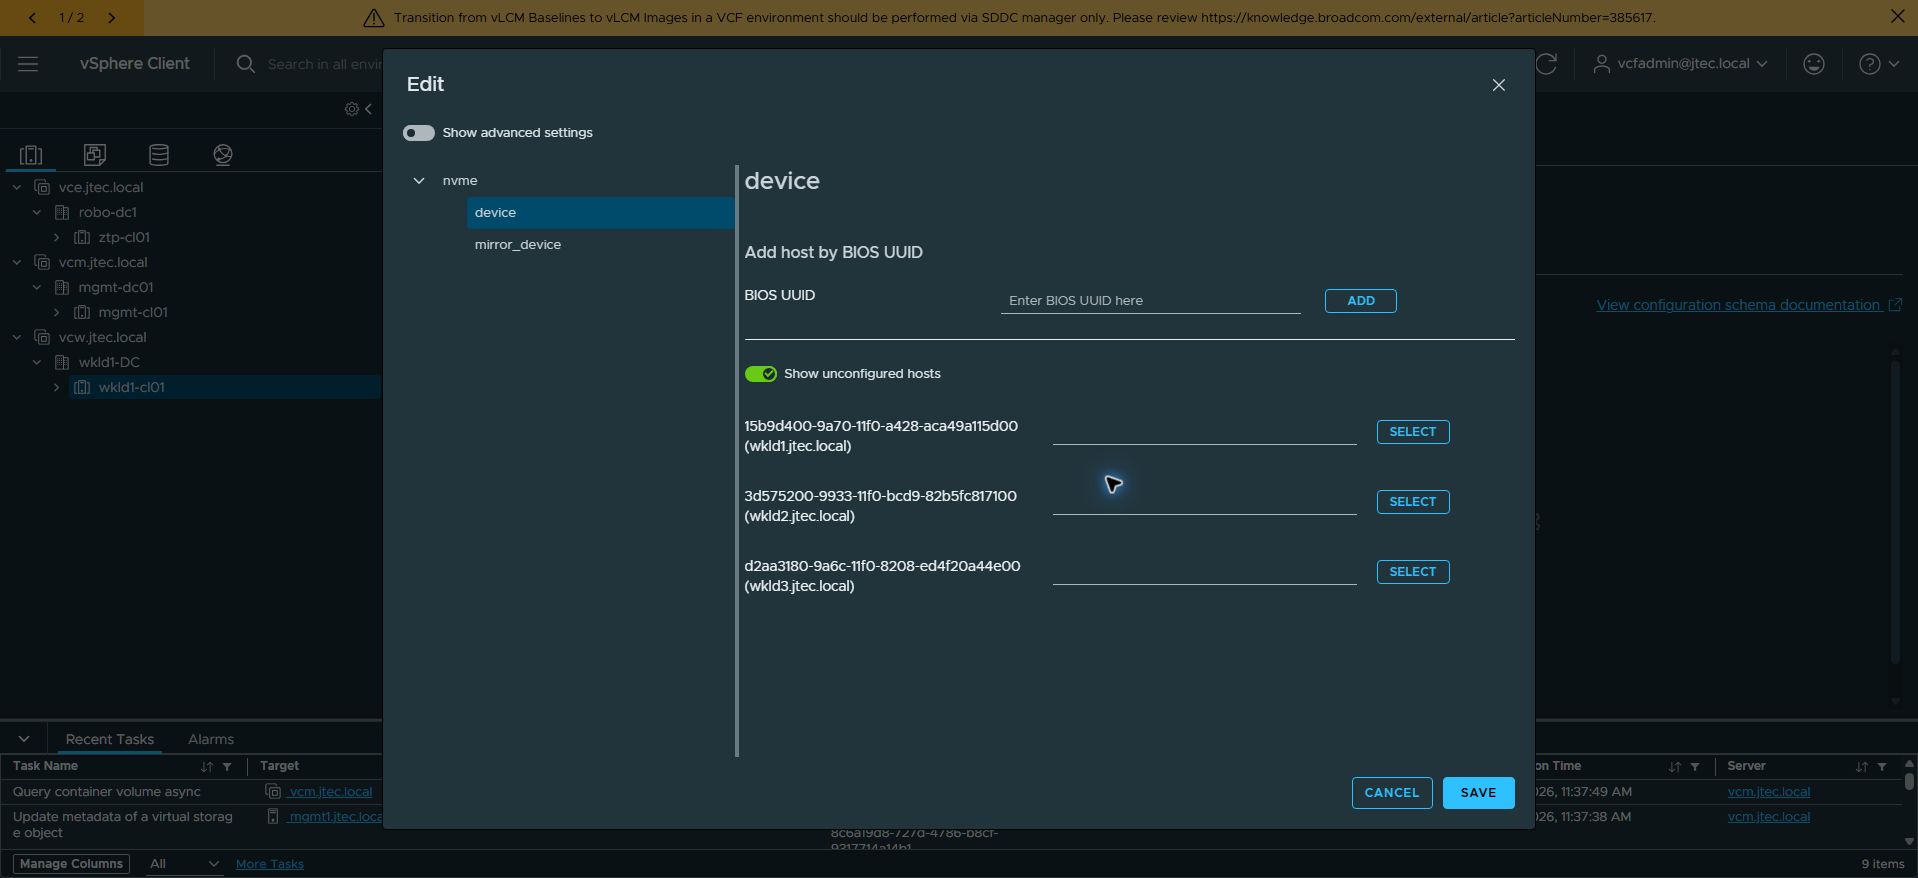The image size is (1918, 878).
Task: Open the More Tasks link
Action: coord(270,864)
